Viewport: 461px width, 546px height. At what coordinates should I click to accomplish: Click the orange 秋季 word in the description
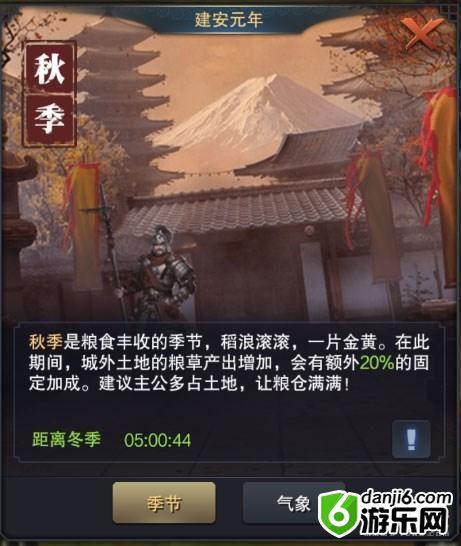click(46, 342)
